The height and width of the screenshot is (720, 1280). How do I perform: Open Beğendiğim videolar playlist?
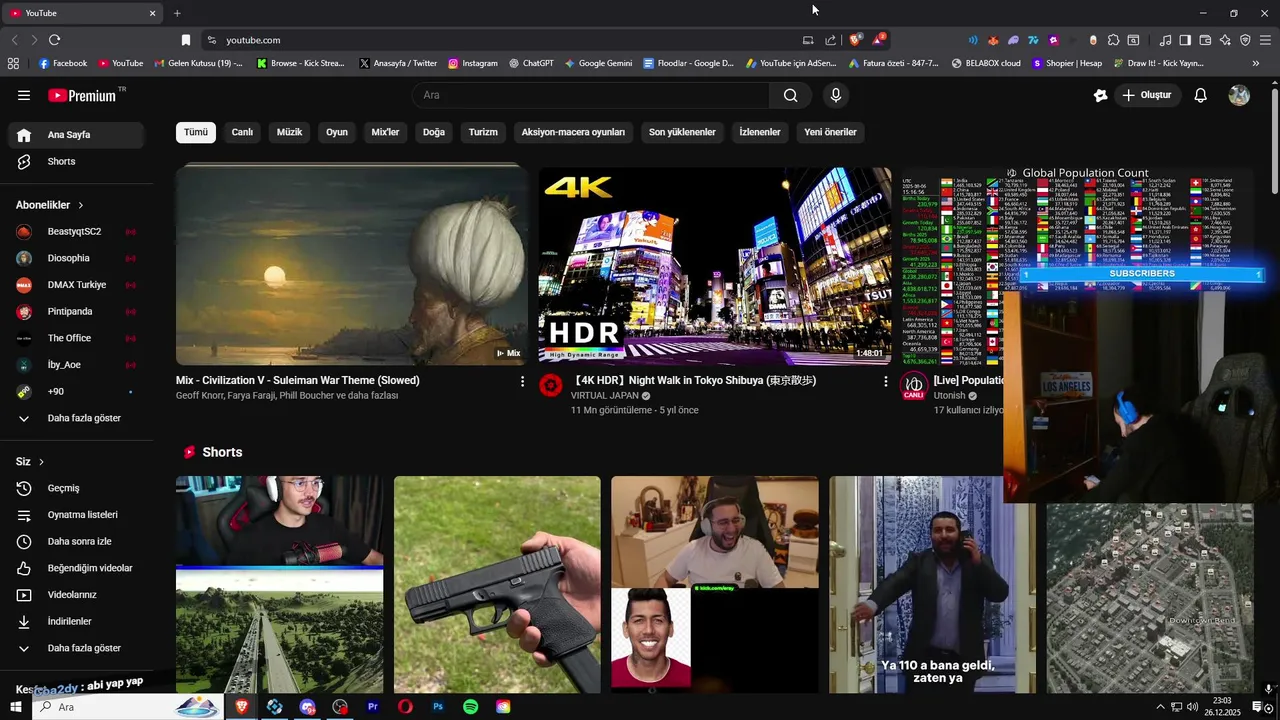pos(75,568)
